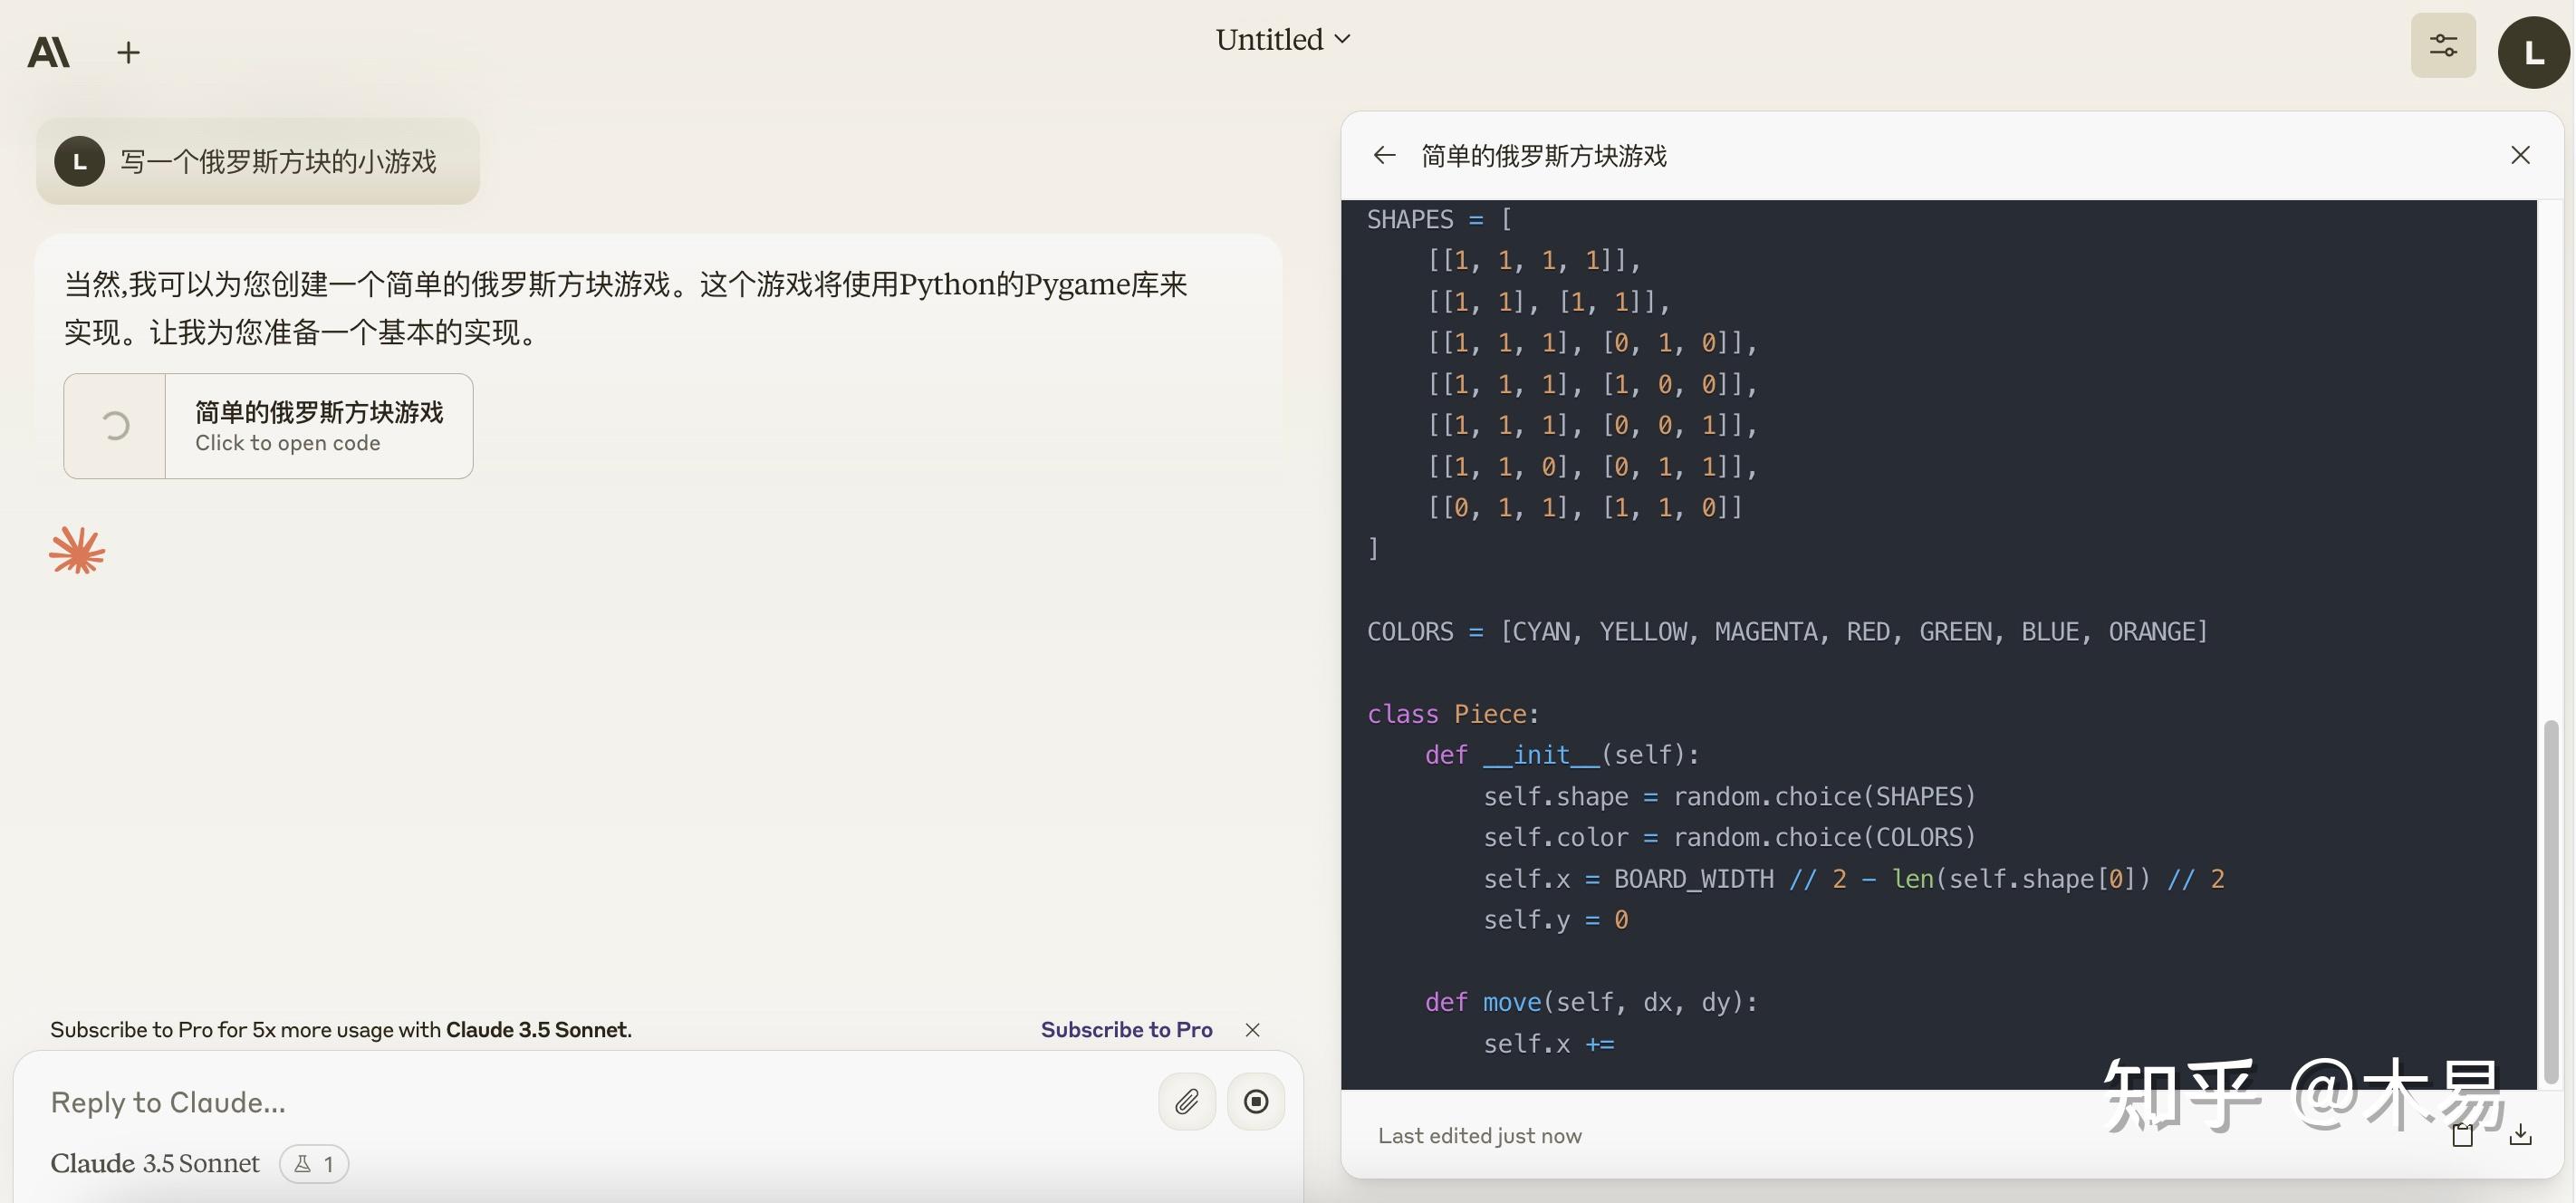
Task: Download the artifact code file
Action: pyautogui.click(x=2519, y=1134)
